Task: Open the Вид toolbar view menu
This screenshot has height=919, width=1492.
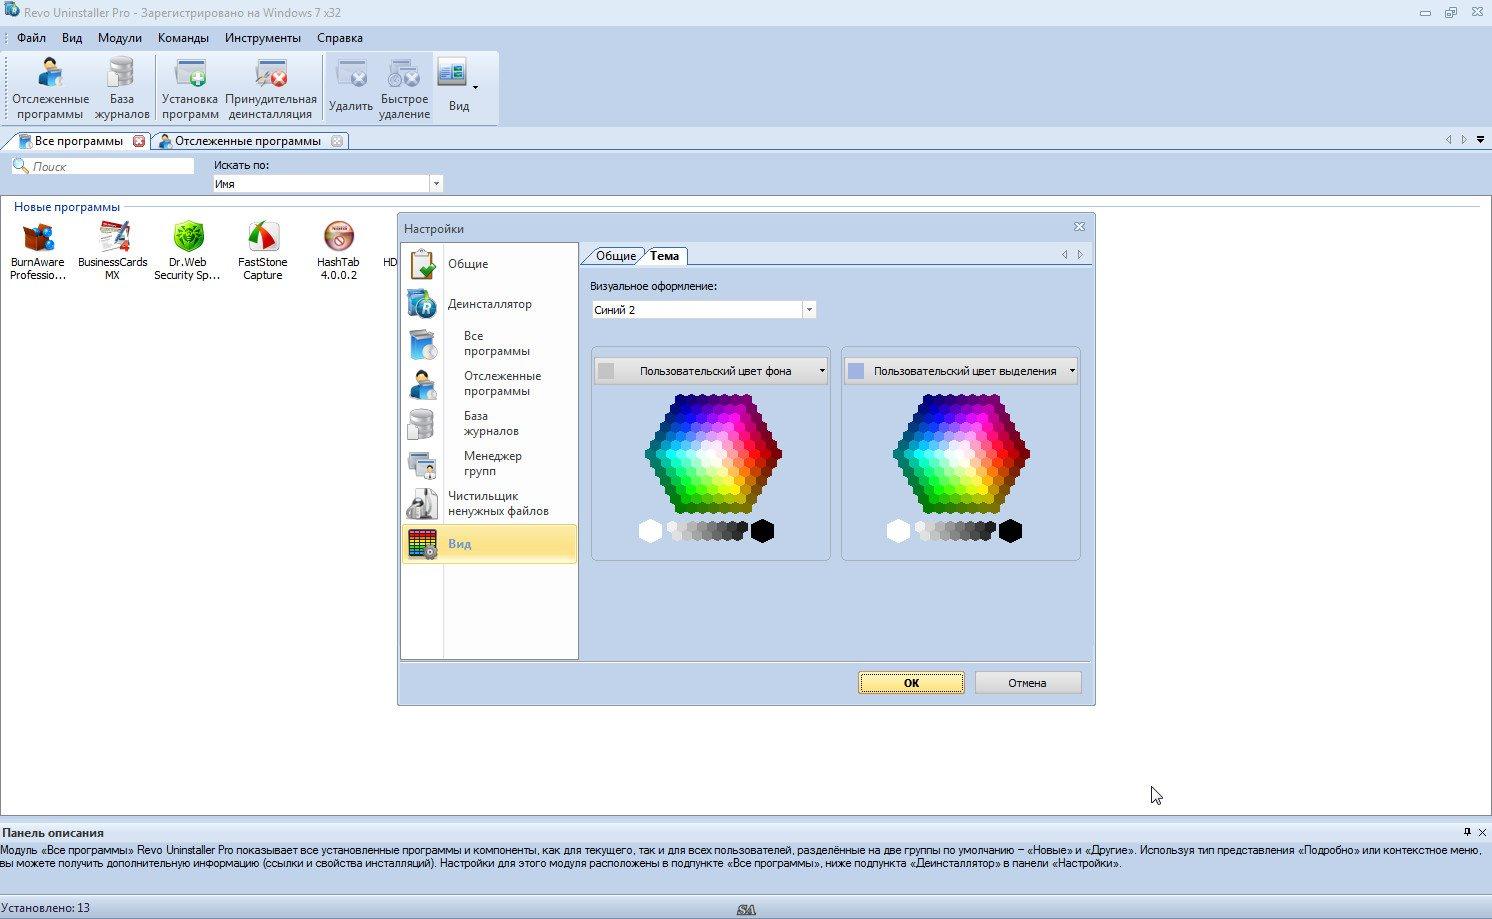Action: [x=458, y=88]
